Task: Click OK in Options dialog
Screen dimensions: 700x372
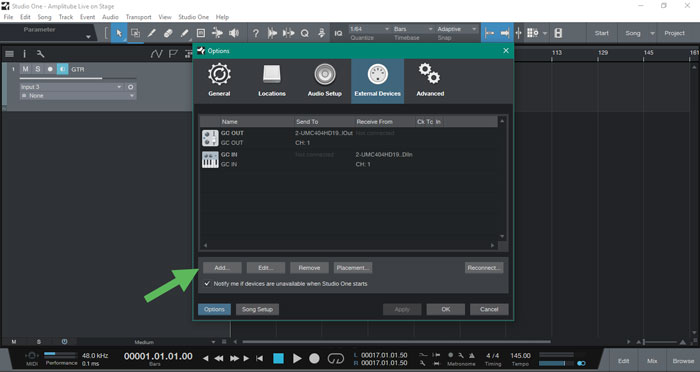Action: pyautogui.click(x=446, y=309)
